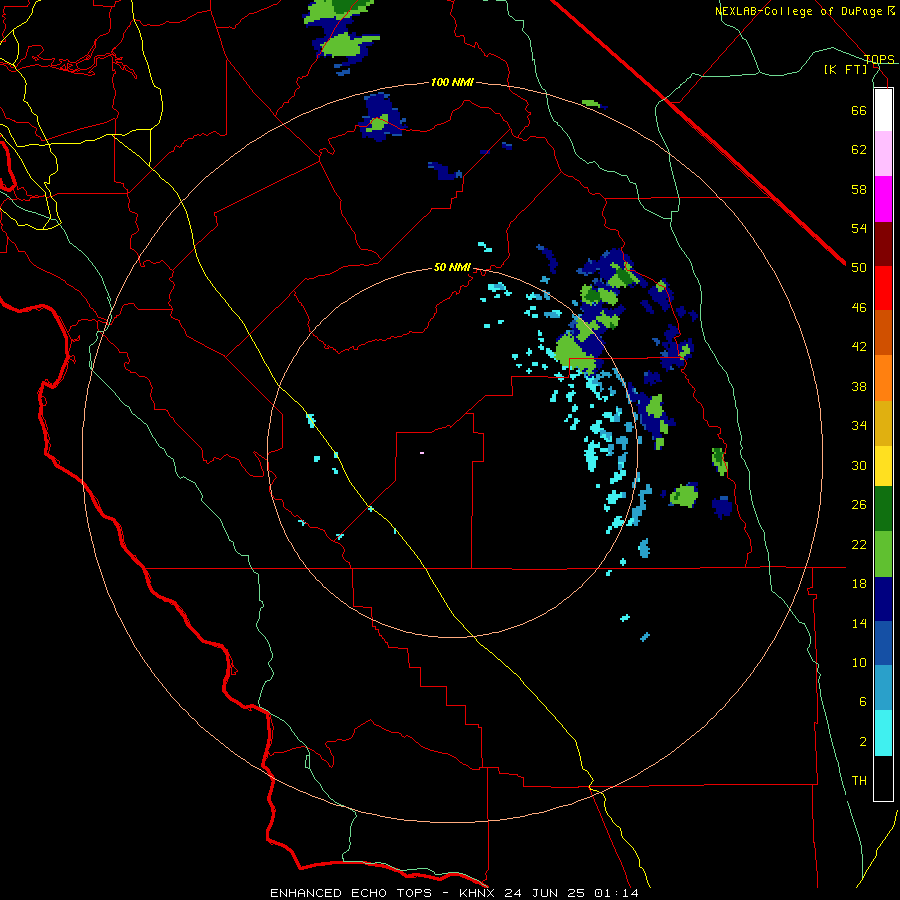Viewport: 900px width, 900px height.
Task: Click the legend value 42
Action: [x=859, y=347]
